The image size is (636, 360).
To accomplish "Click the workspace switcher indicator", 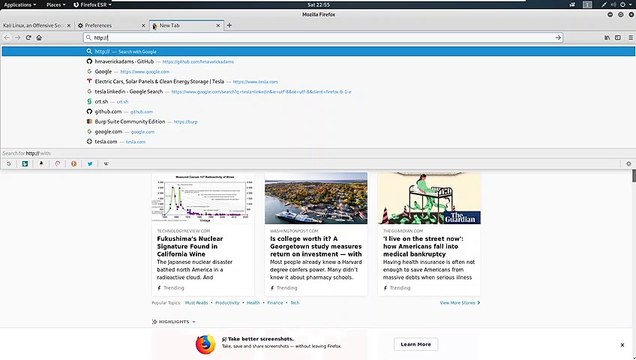I will [x=587, y=4].
